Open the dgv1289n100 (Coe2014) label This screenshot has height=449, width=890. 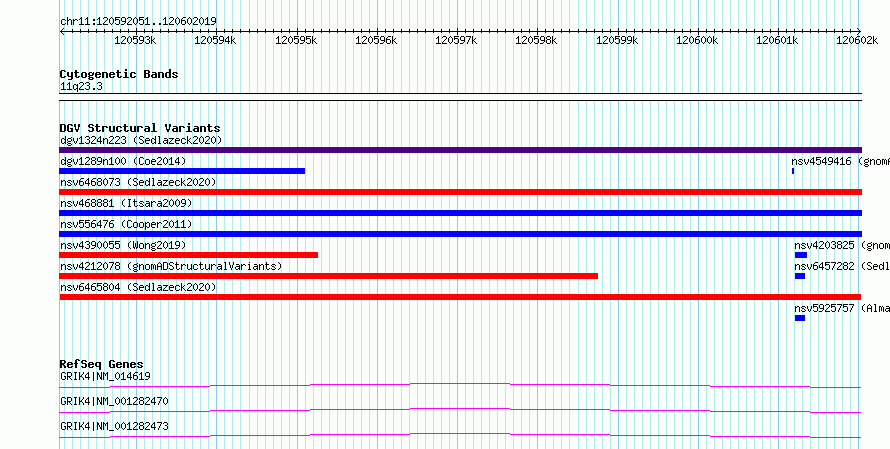point(123,161)
